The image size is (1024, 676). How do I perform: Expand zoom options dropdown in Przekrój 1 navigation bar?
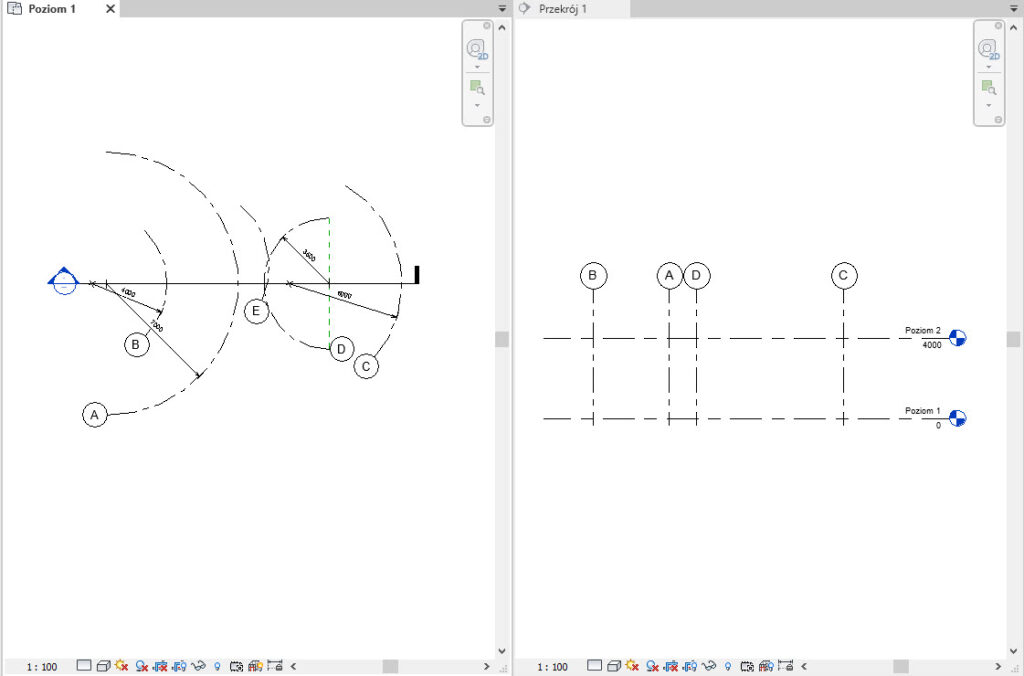[x=988, y=105]
